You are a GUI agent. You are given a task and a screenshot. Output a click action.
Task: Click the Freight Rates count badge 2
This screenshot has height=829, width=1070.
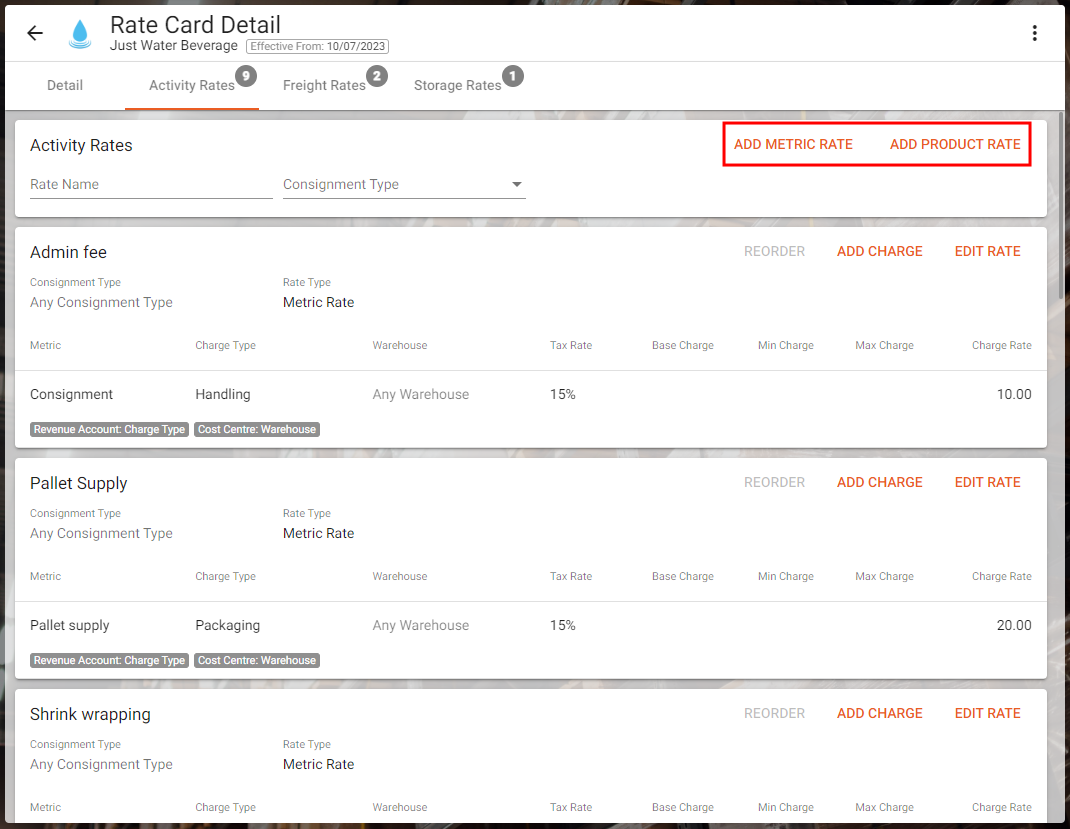pos(377,76)
